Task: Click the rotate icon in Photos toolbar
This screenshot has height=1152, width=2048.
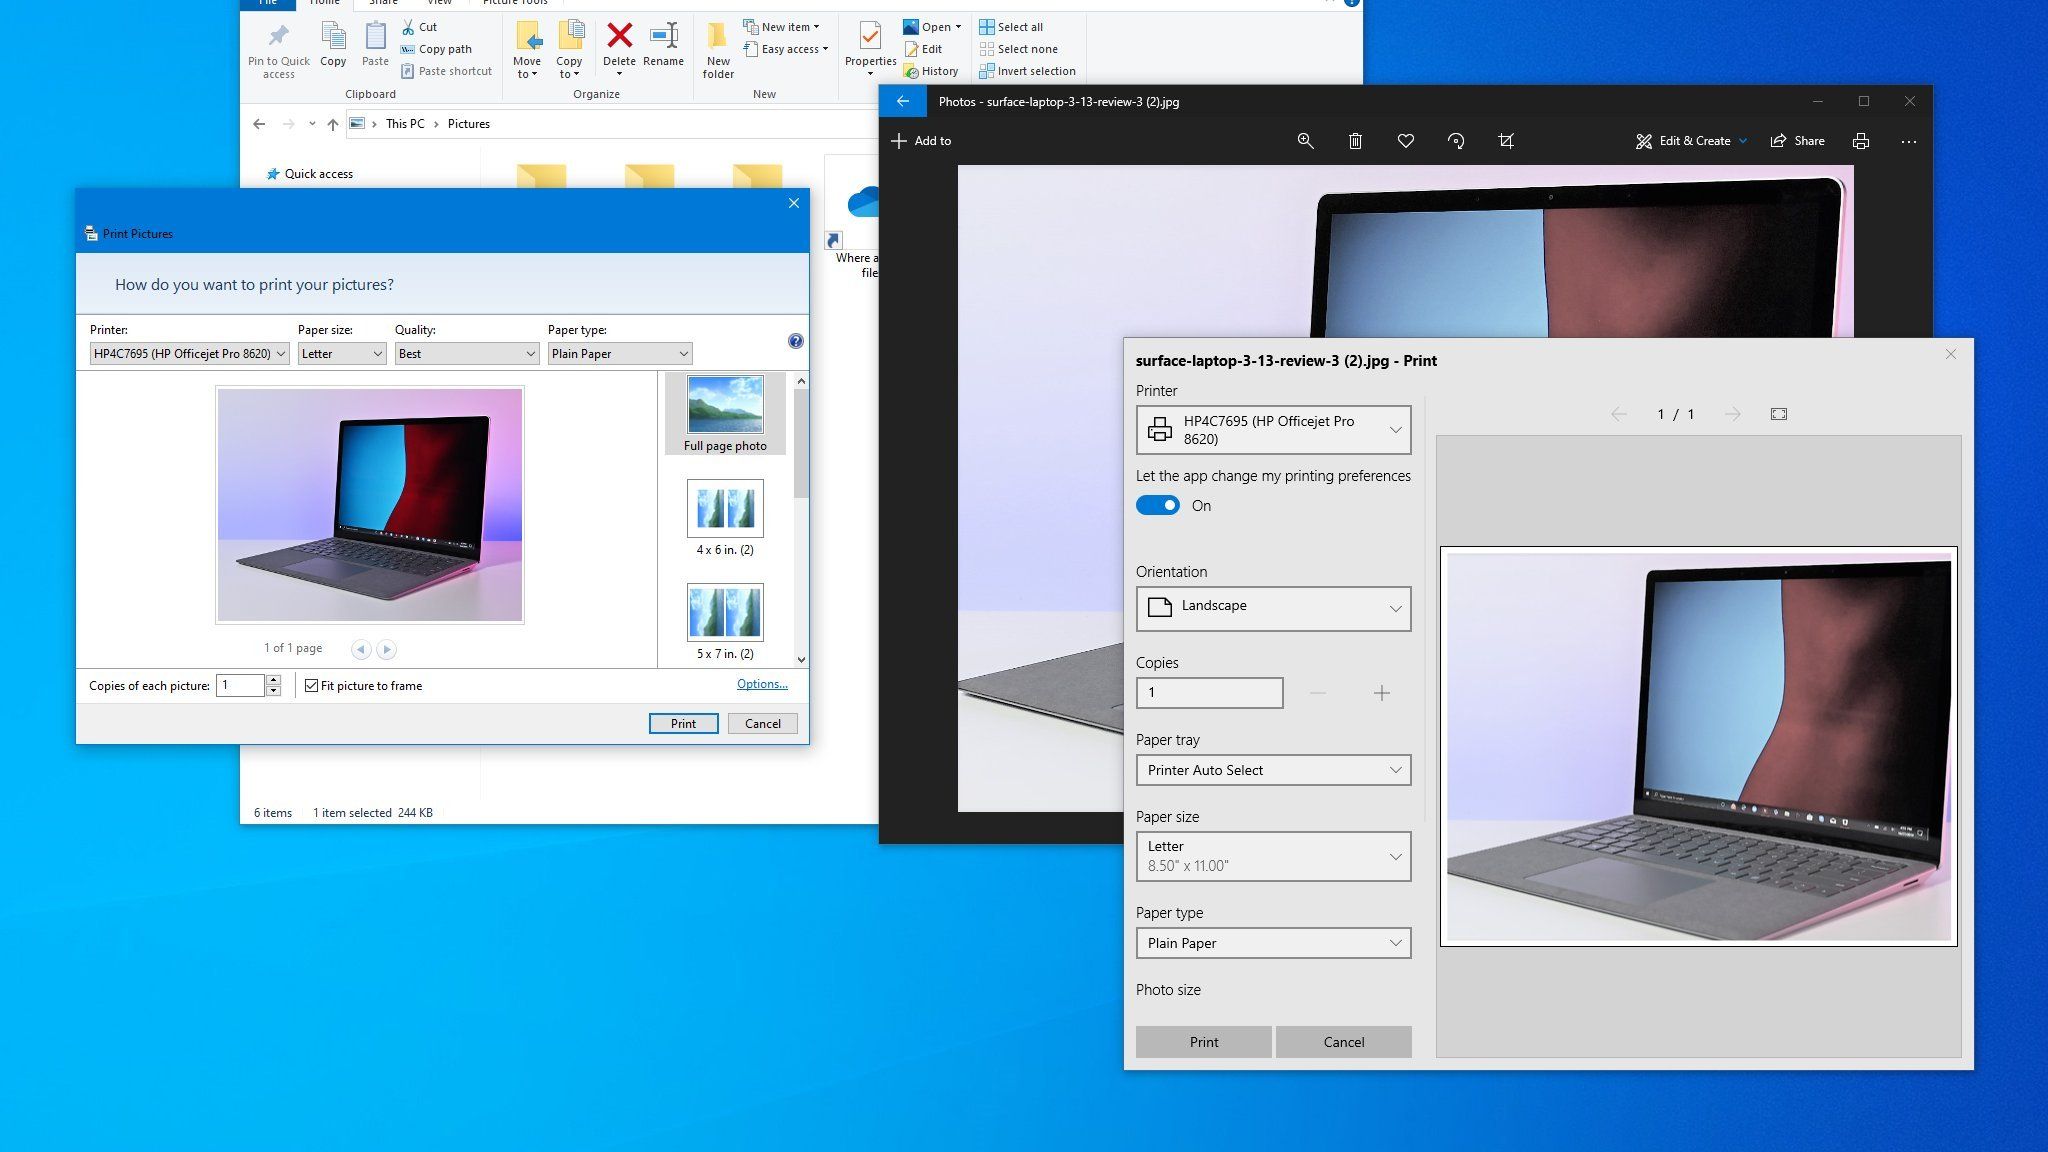Action: pos(1456,141)
